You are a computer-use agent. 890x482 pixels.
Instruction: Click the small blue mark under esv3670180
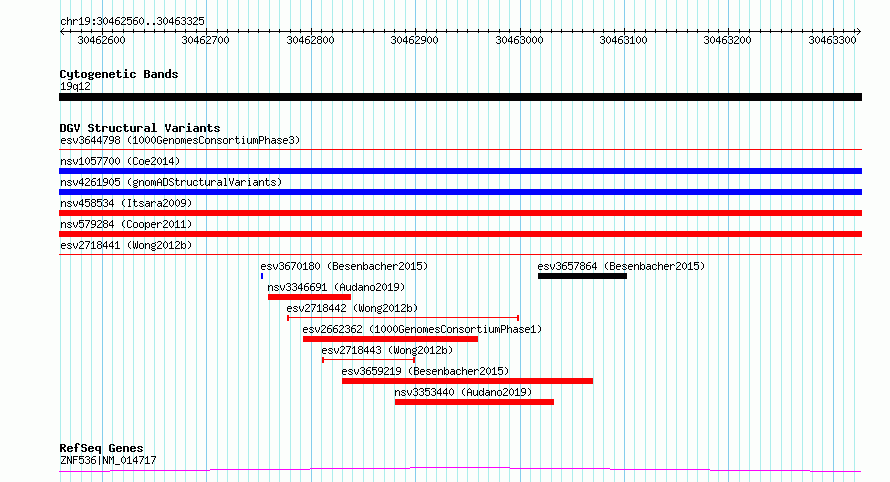[x=262, y=276]
